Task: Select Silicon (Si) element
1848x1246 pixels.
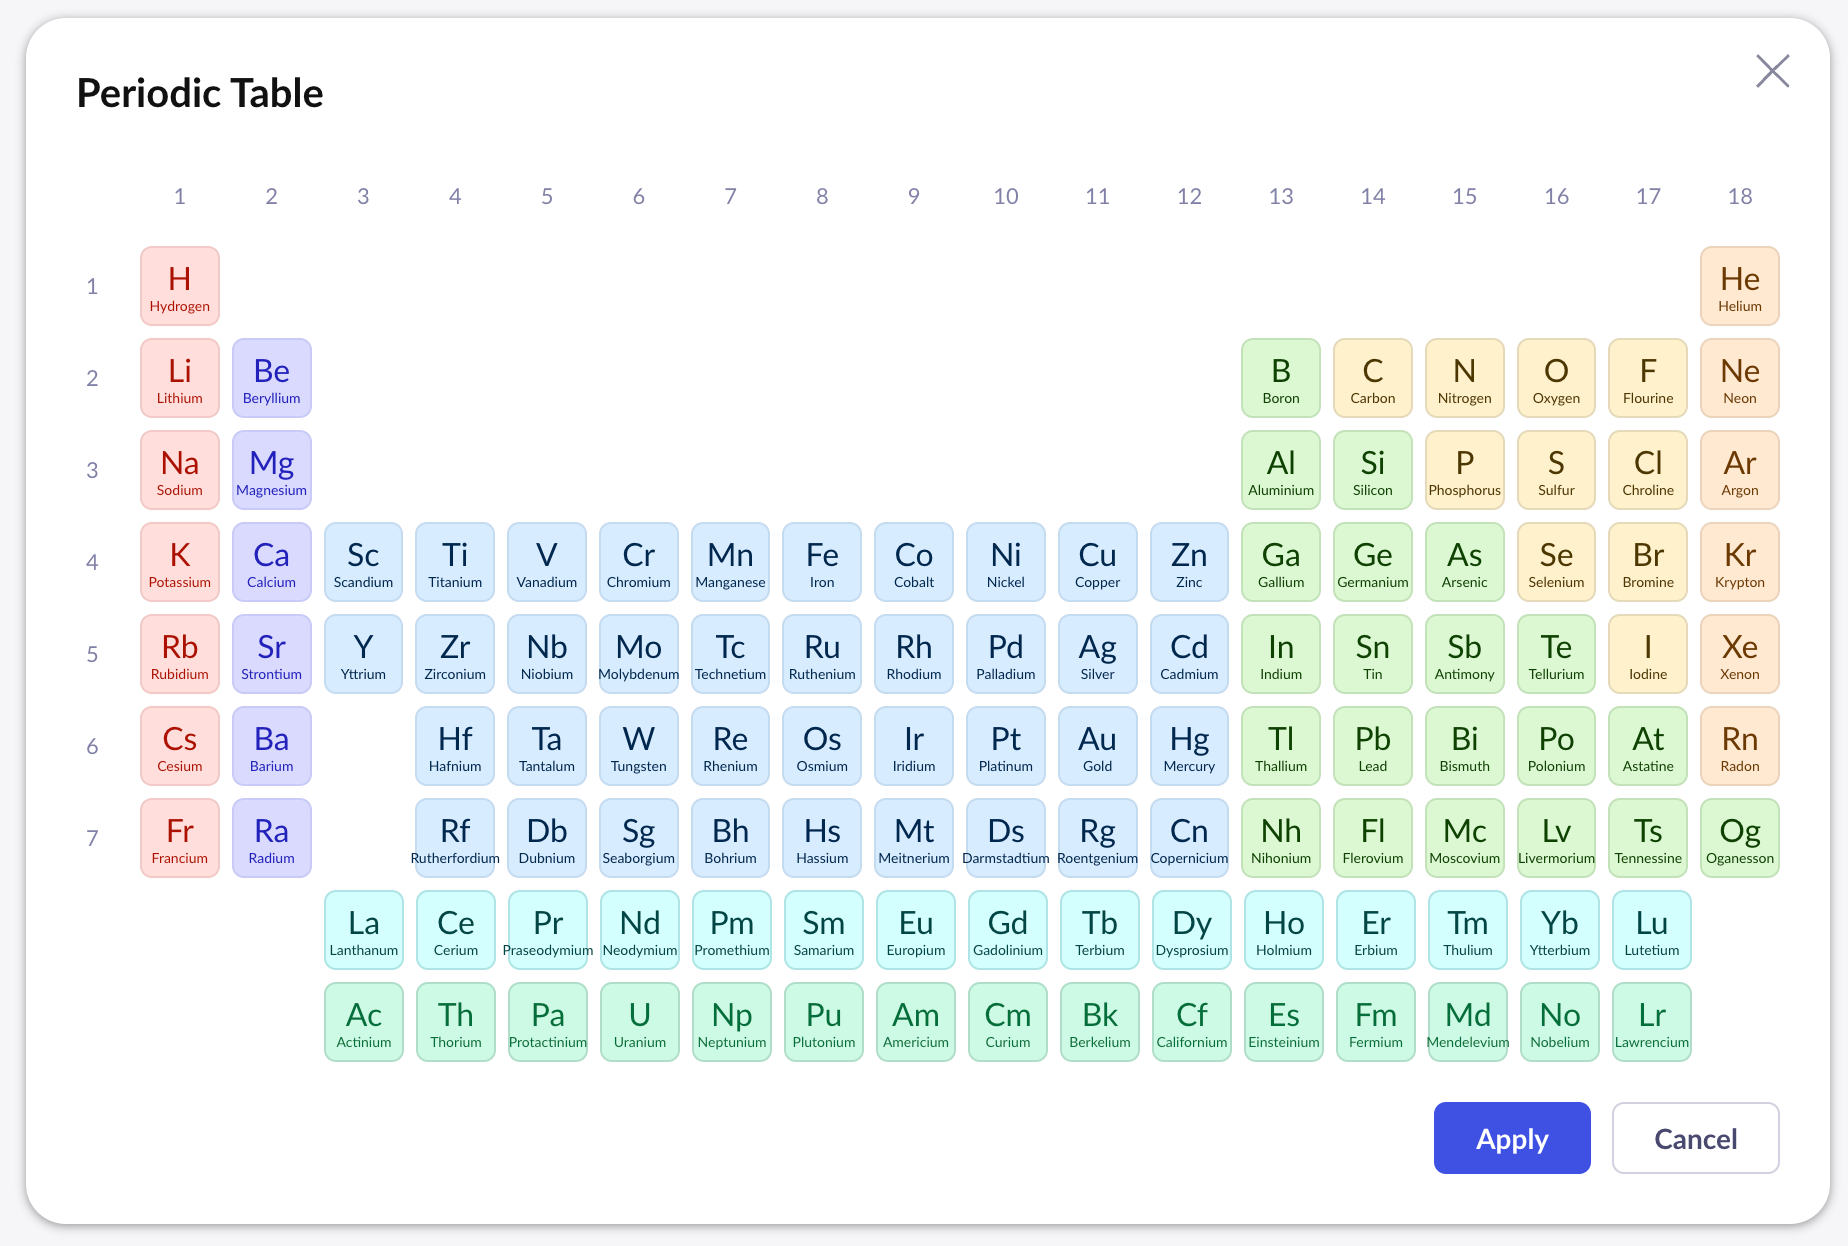Action: [x=1372, y=470]
